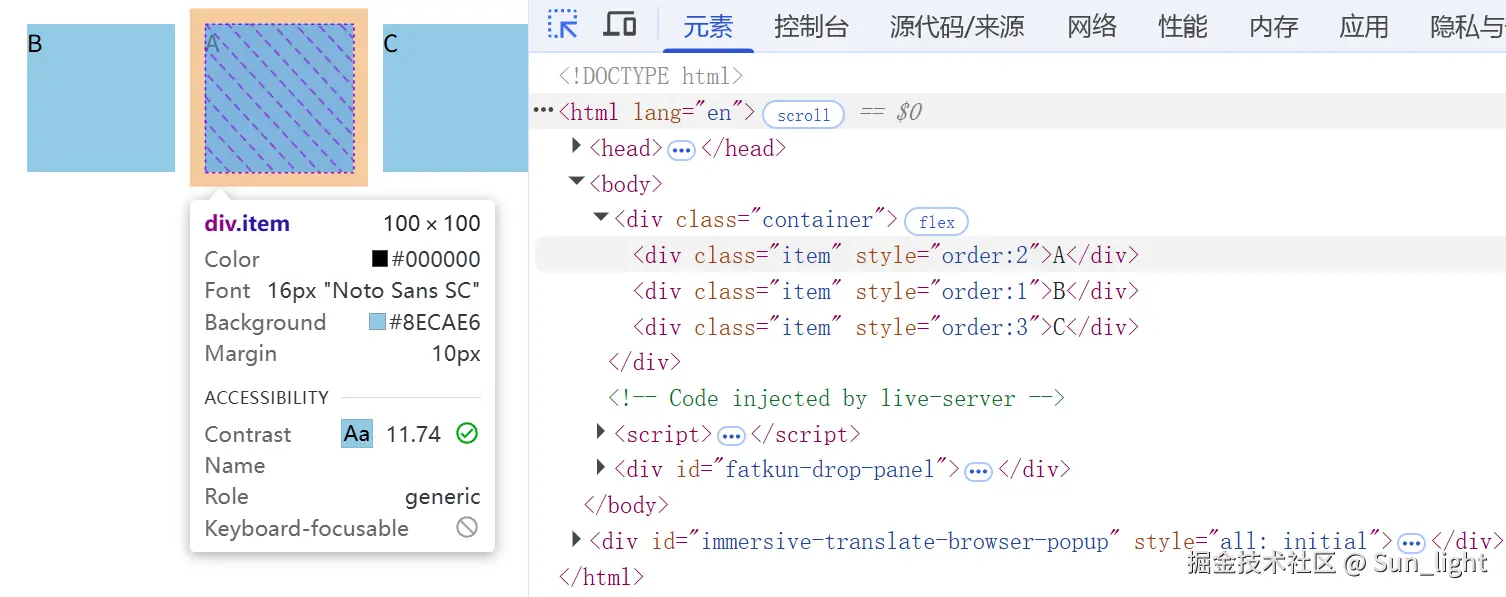
Task: Click the contrast value 11.74
Action: coord(414,434)
